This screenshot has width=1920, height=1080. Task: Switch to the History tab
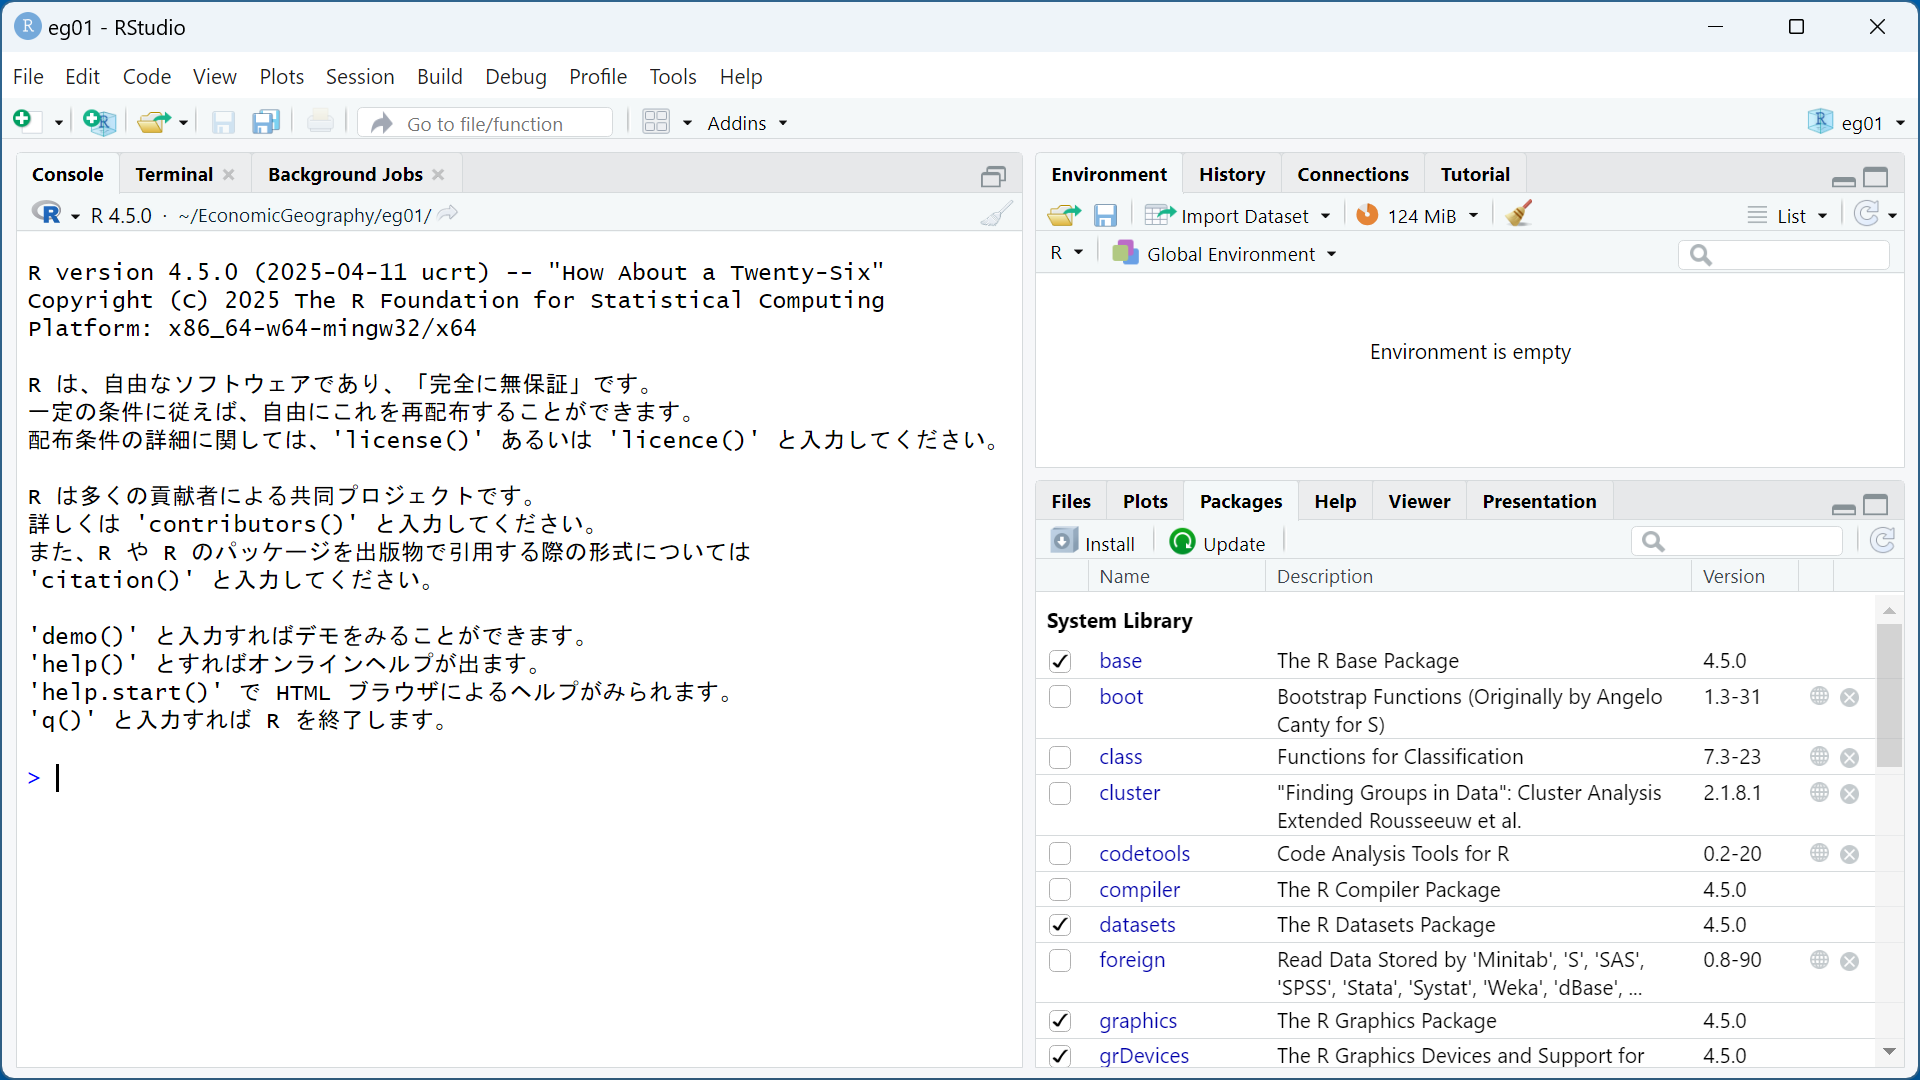[1231, 174]
